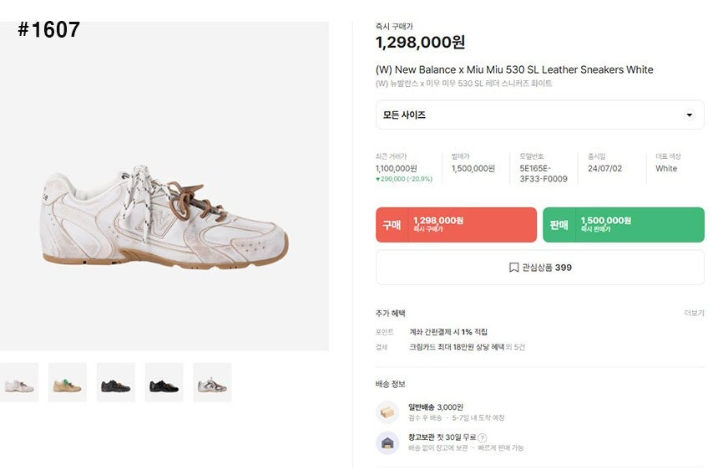Viewport: 718px width, 468px height.
Task: Click the red 구매 buy button
Action: [456, 225]
